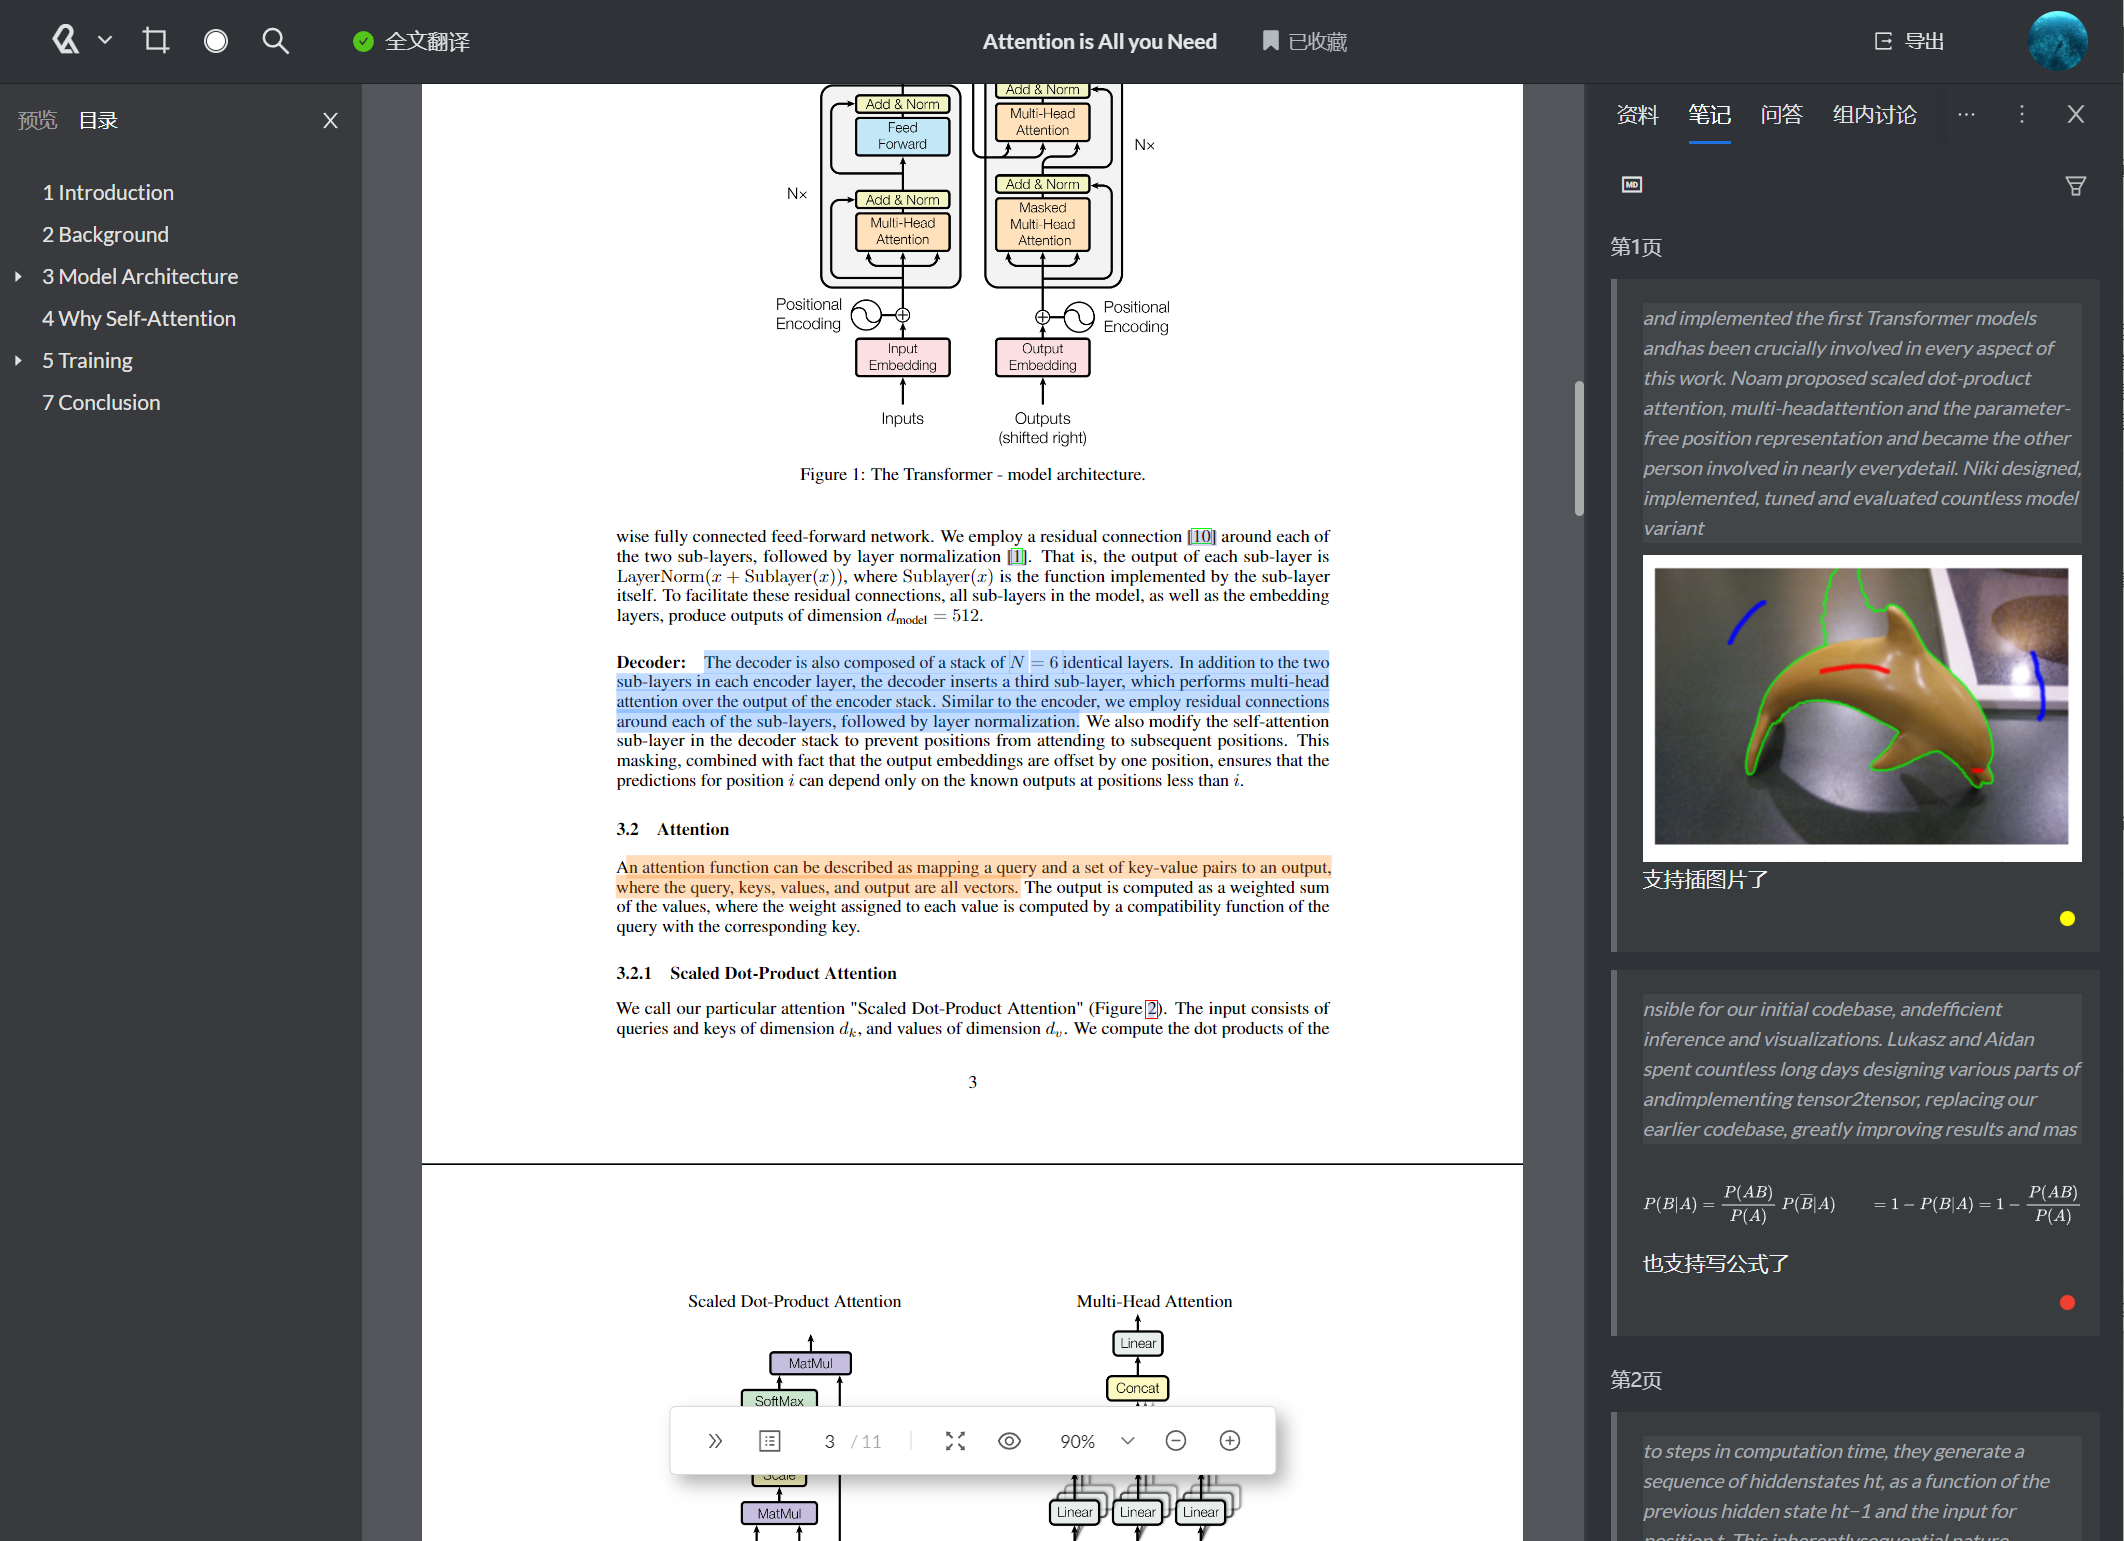Image resolution: width=2124 pixels, height=1541 pixels.
Task: Select the crop screenshot tool
Action: [156, 40]
